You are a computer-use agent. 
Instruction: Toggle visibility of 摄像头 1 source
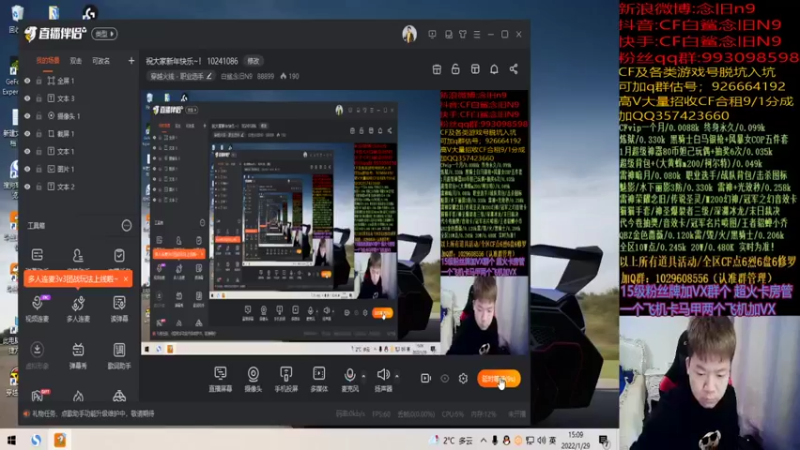coord(27,116)
